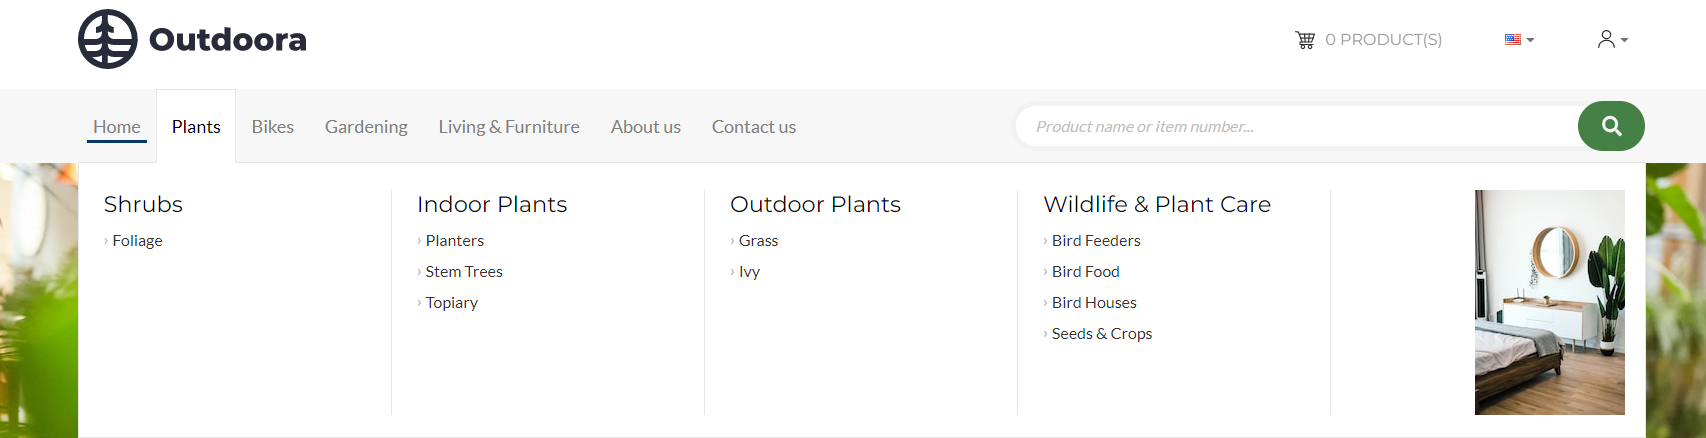Open the Bikes menu item
The image size is (1706, 438).
coord(273,127)
